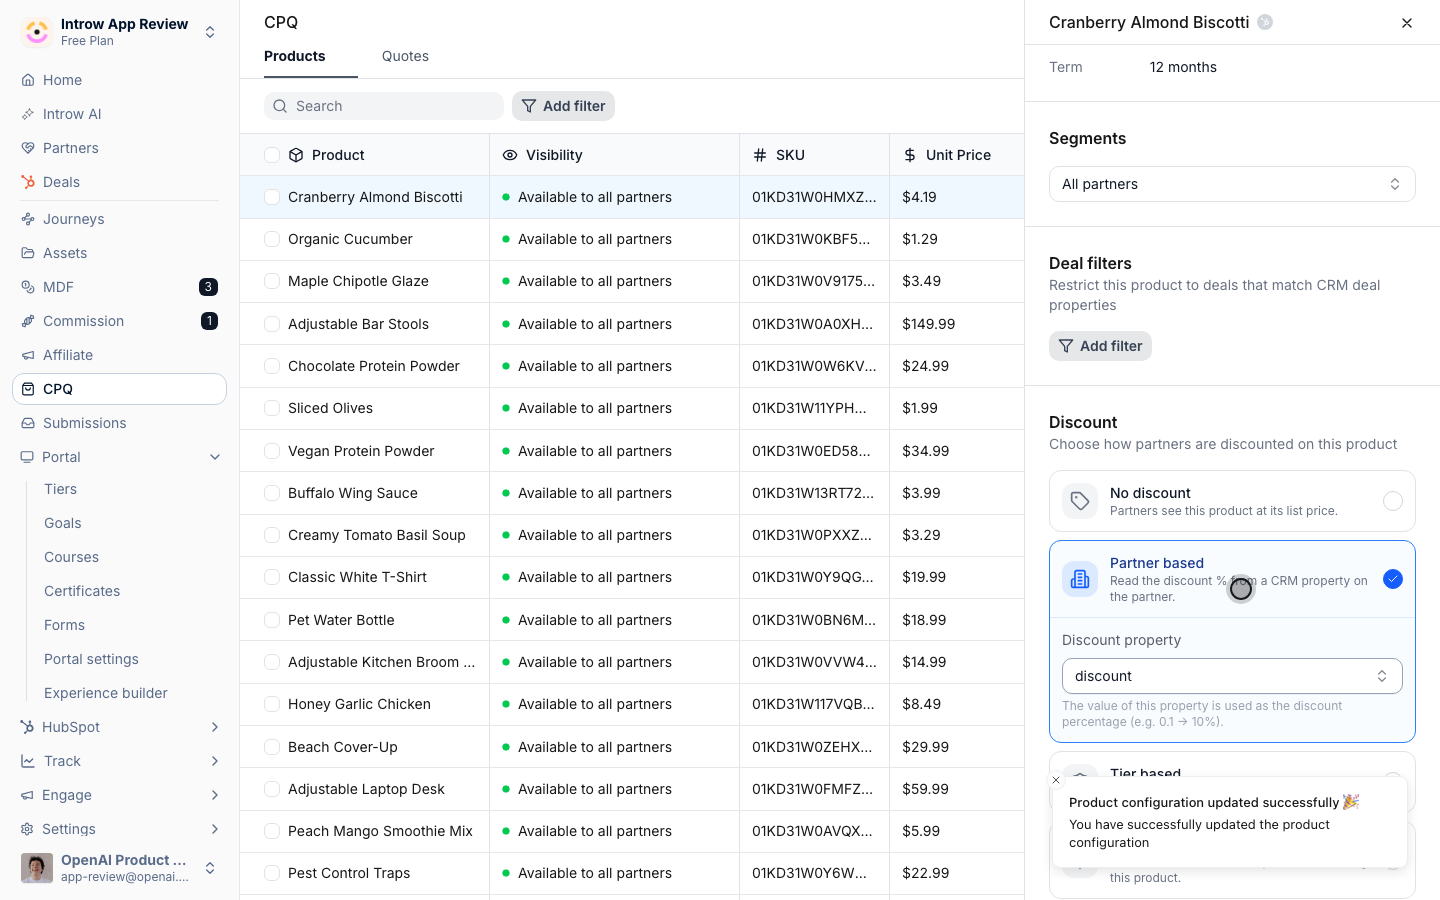Open Goals under Portal
This screenshot has height=900, width=1440.
click(63, 523)
